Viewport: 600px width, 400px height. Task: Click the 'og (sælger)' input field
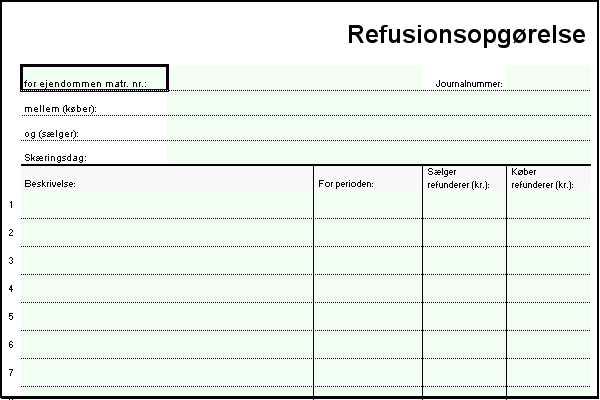378,130
